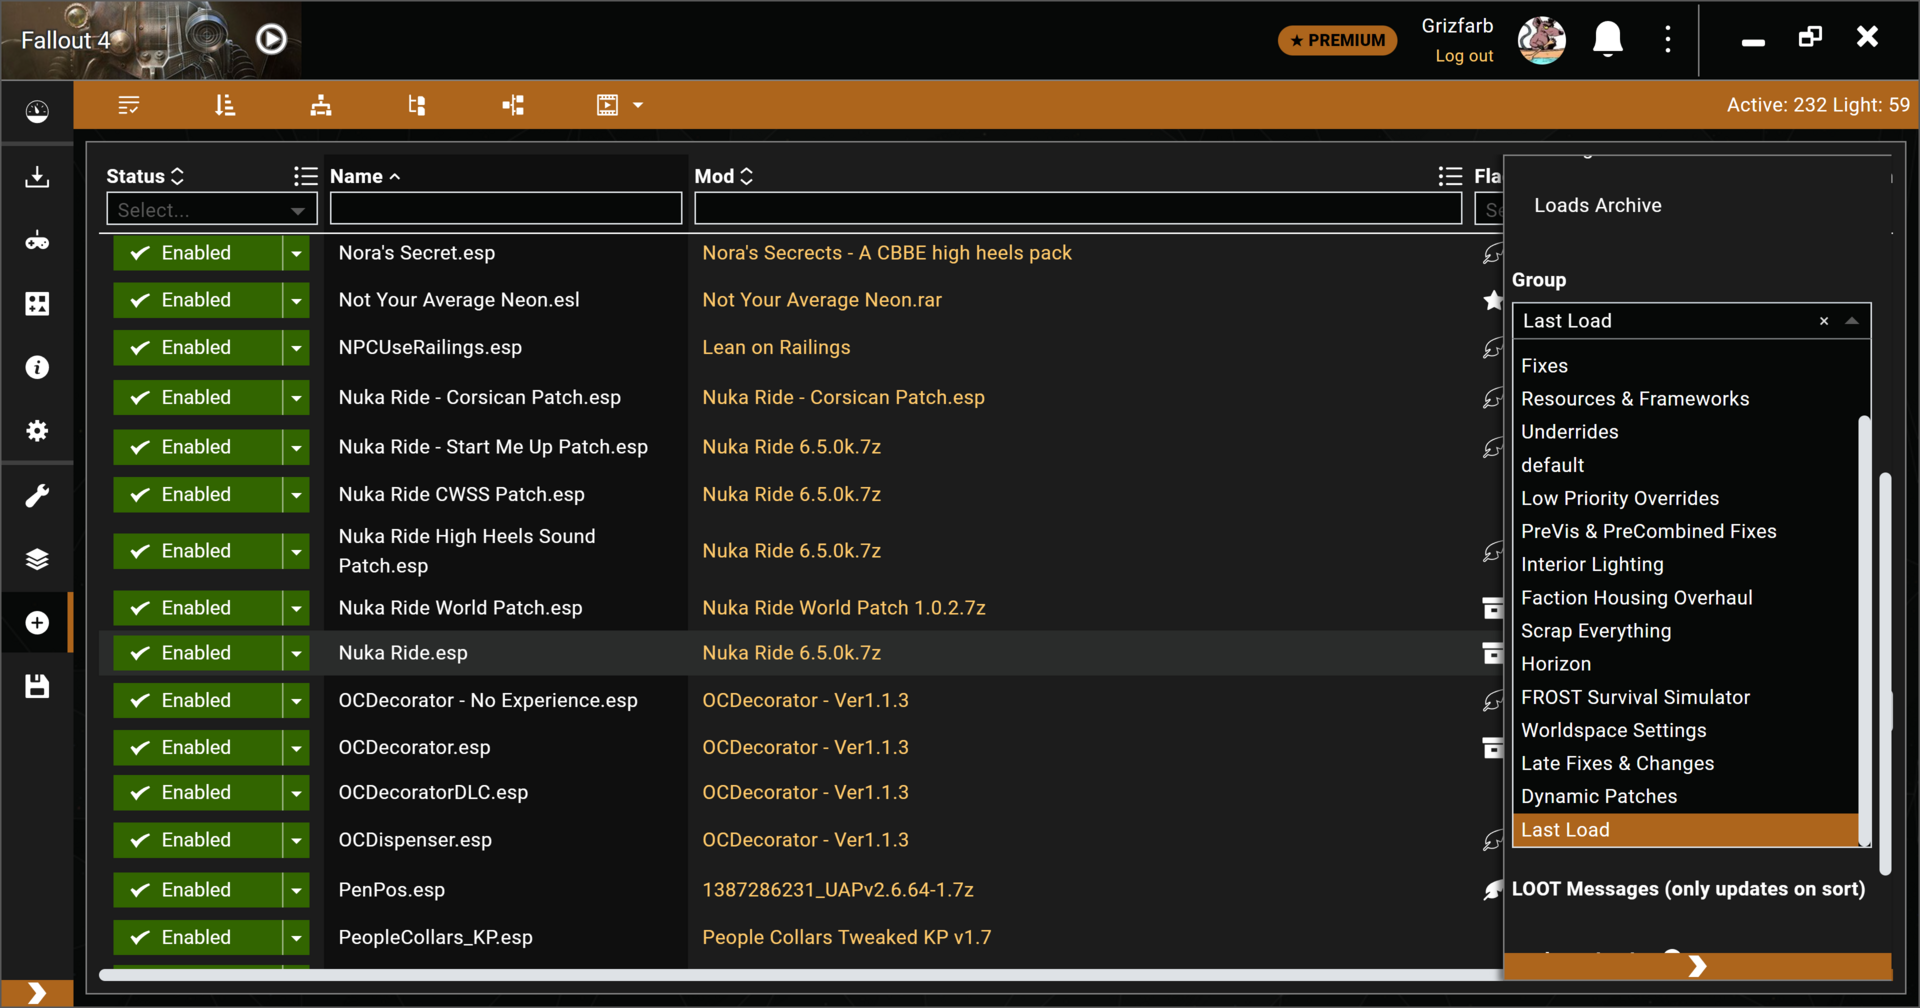Collapse the Group dropdown with the arrow

(x=1852, y=321)
